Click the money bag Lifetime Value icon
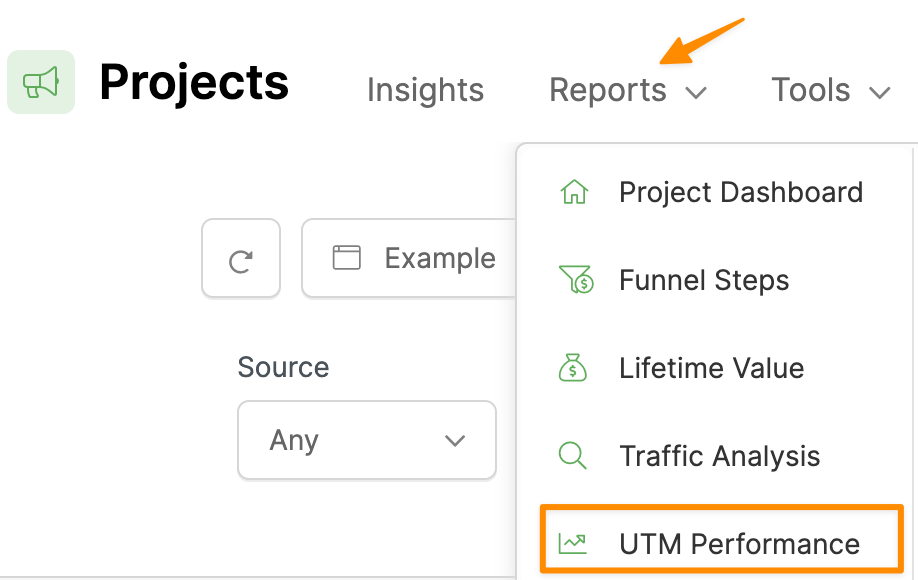The width and height of the screenshot is (918, 580). point(573,368)
